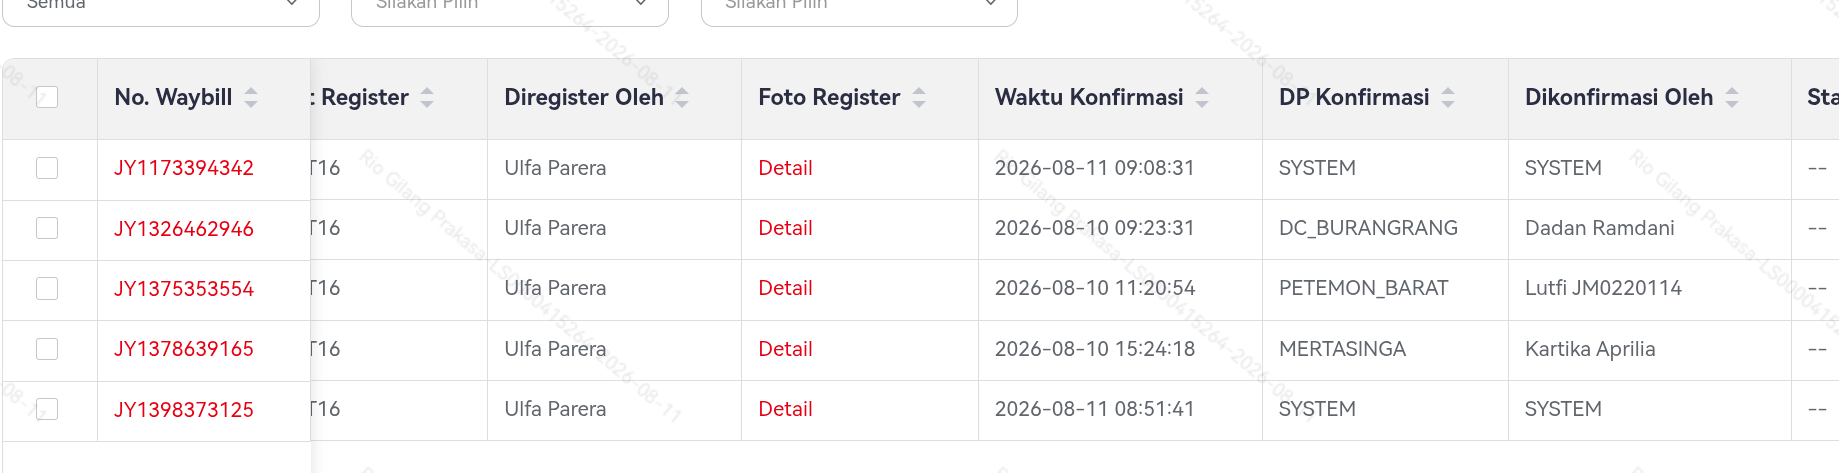This screenshot has width=1839, height=473.
Task: Expand the rightmost Silakan Pilih dropdown
Action: [859, 8]
